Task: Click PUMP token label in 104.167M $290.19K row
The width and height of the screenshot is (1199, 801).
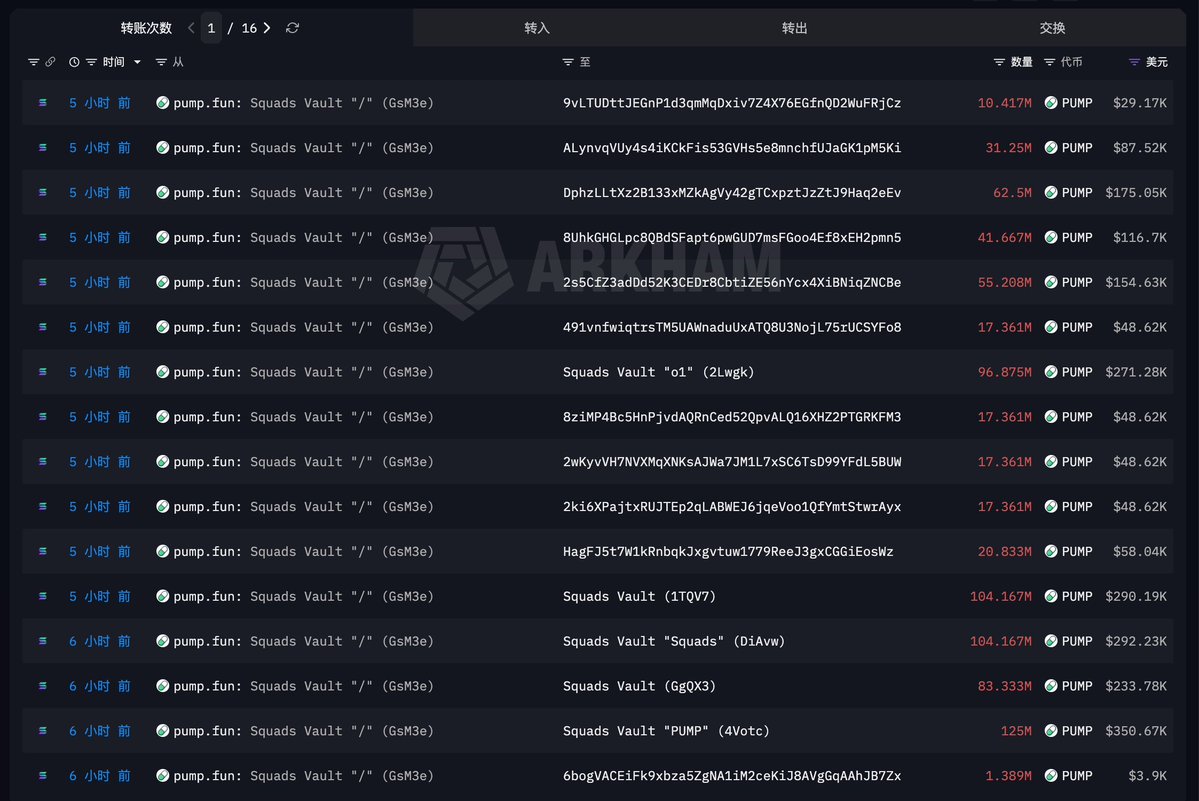Action: pyautogui.click(x=1077, y=596)
